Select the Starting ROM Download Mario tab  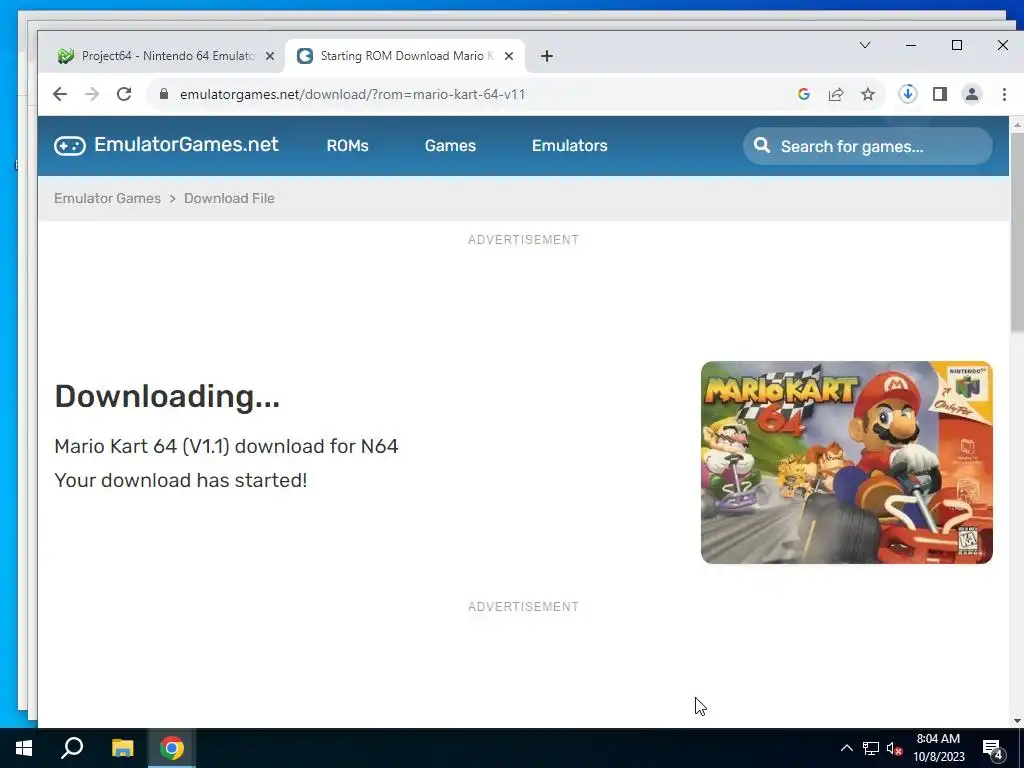click(x=405, y=56)
